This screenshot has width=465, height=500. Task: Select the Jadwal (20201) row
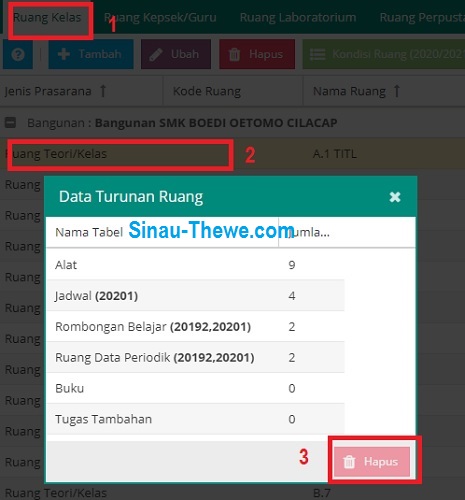(x=195, y=296)
